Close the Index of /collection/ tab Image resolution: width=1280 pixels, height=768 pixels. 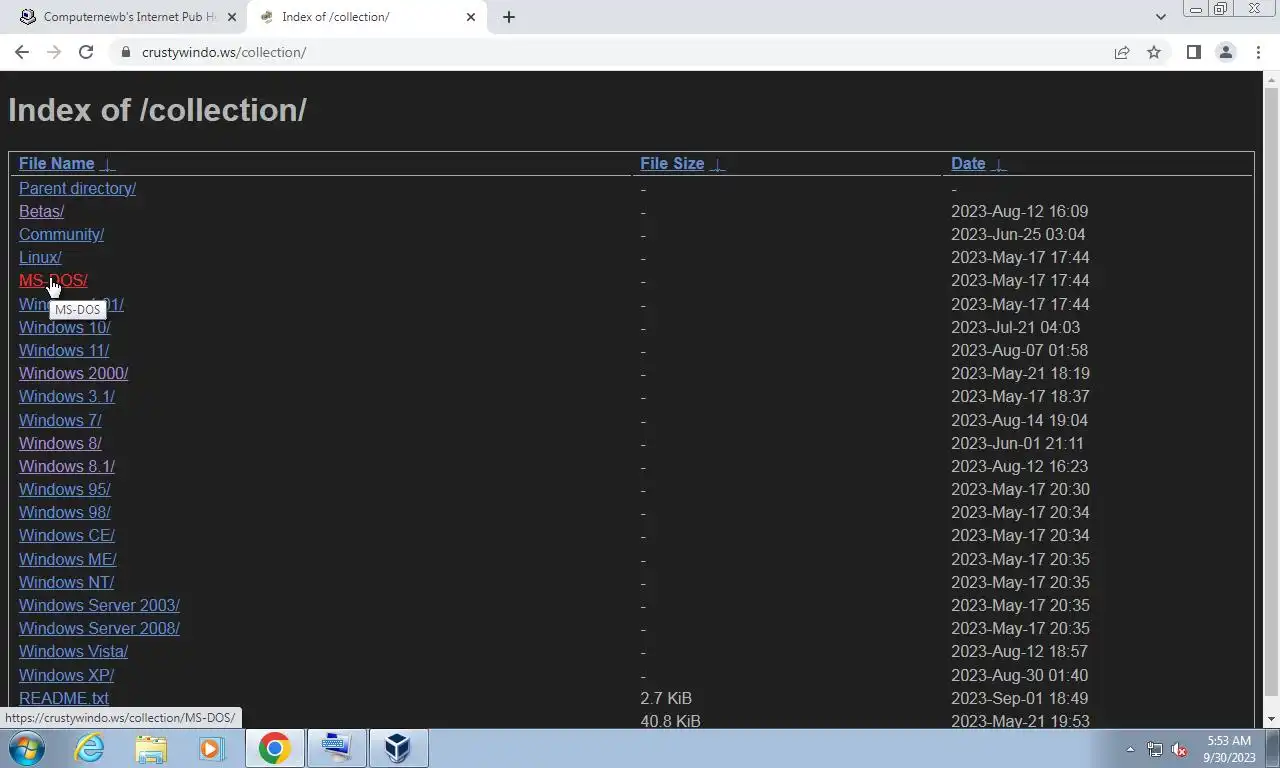(x=470, y=17)
